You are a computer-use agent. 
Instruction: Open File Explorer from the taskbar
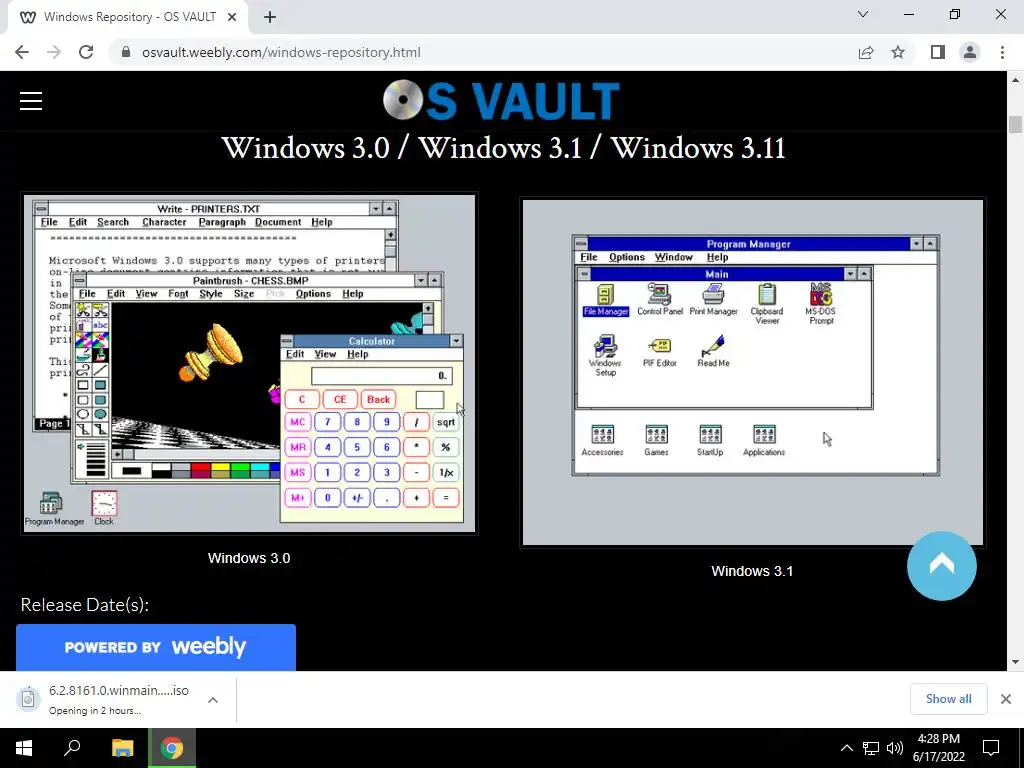pyautogui.click(x=122, y=748)
